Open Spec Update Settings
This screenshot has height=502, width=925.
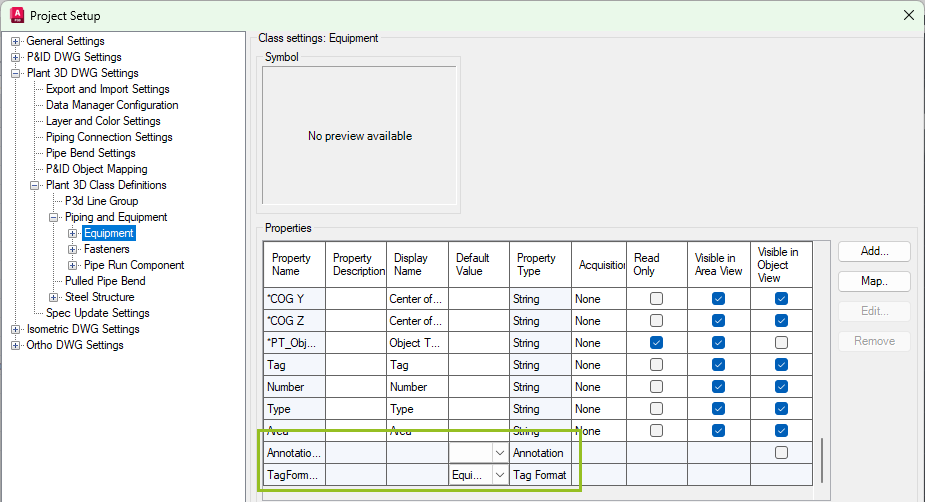[x=98, y=313]
